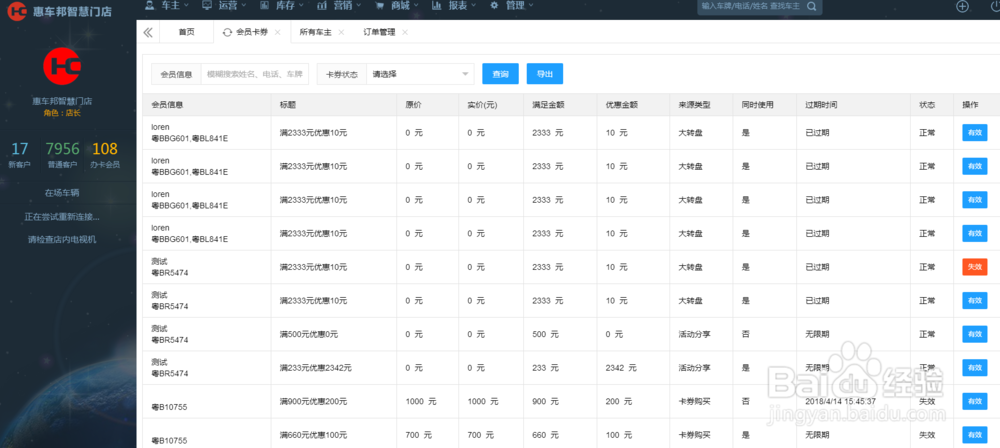Click the 原价 column header
This screenshot has width=1000, height=448.
(413, 105)
